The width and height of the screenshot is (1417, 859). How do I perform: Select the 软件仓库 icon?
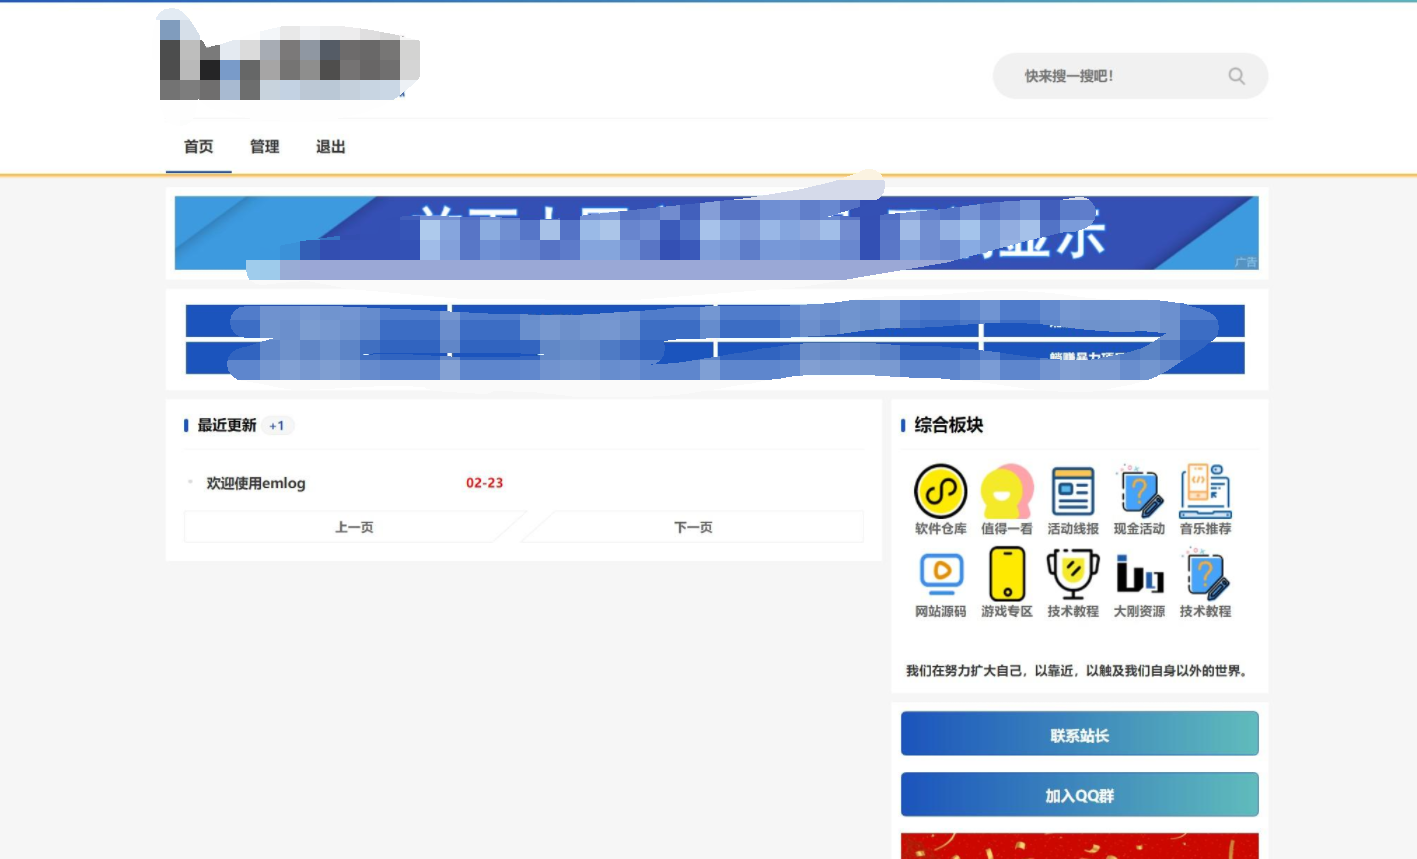[x=939, y=490]
